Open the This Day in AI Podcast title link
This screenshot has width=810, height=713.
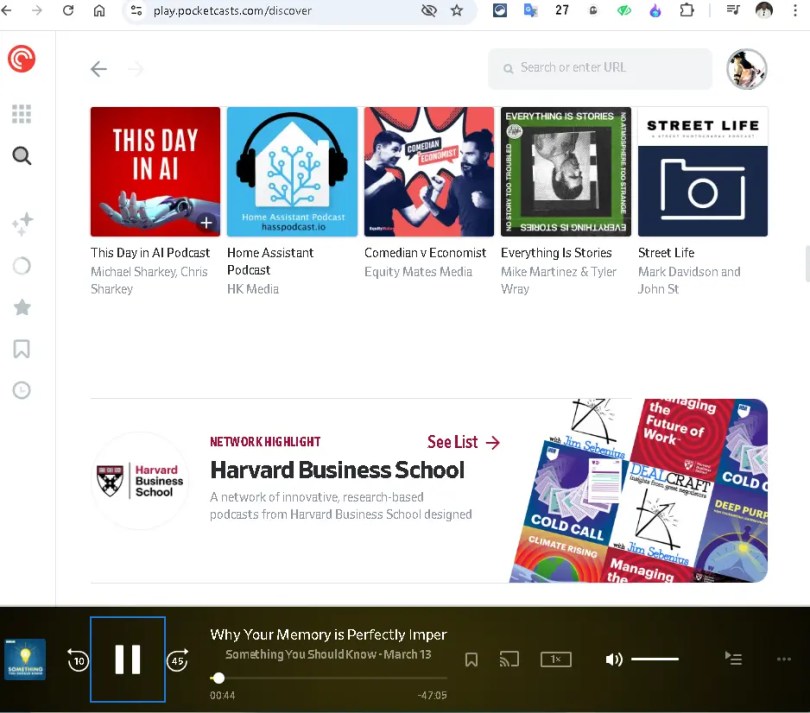(150, 253)
